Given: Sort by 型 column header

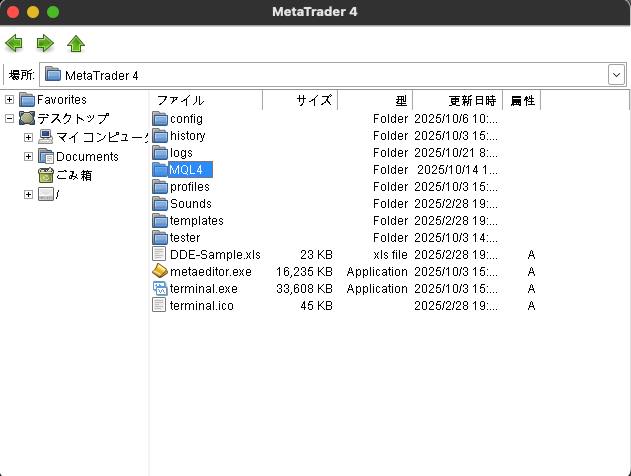Looking at the screenshot, I should pos(375,100).
